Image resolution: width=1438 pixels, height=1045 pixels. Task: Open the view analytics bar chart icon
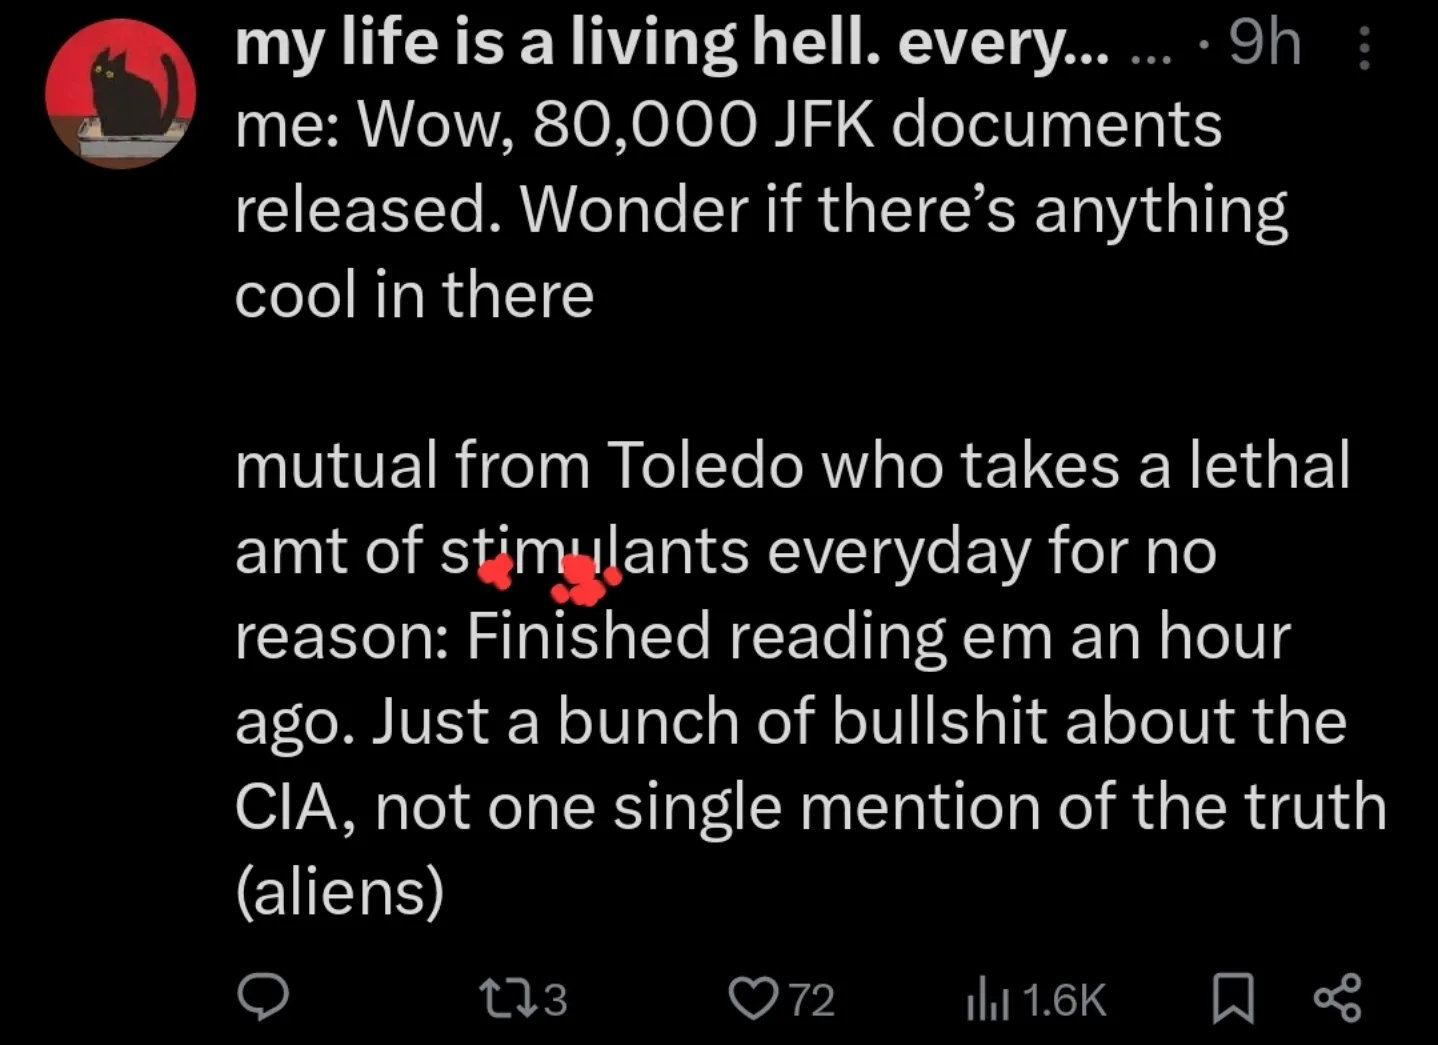pyautogui.click(x=984, y=999)
